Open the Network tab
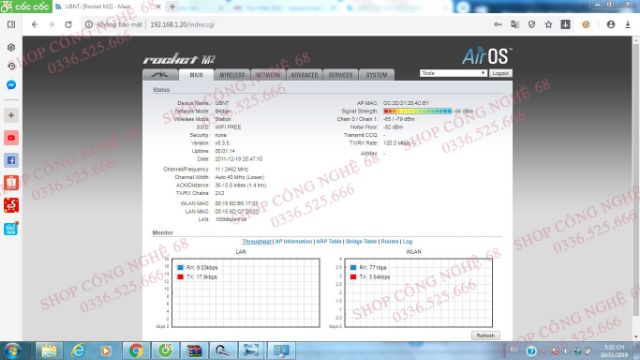This screenshot has width=640, height=360. (268, 75)
